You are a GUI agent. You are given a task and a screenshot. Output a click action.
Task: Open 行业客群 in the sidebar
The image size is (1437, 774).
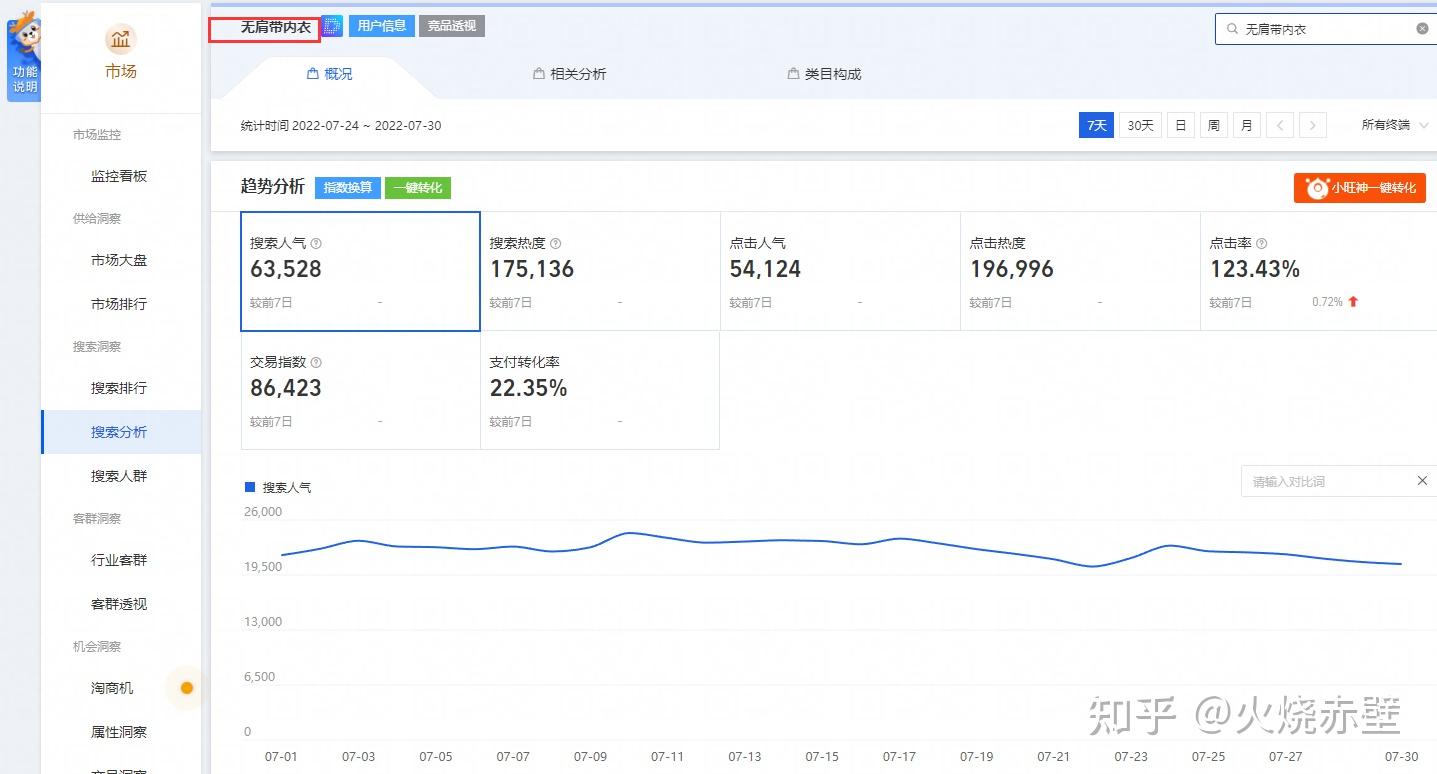119,560
